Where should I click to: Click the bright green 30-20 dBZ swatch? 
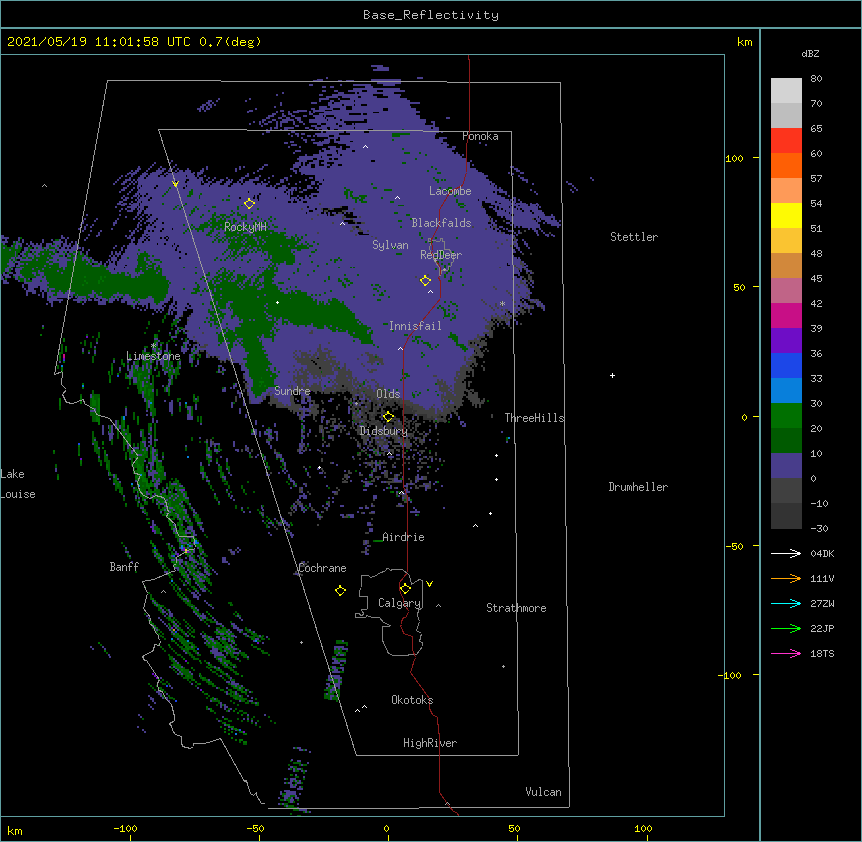tap(786, 416)
